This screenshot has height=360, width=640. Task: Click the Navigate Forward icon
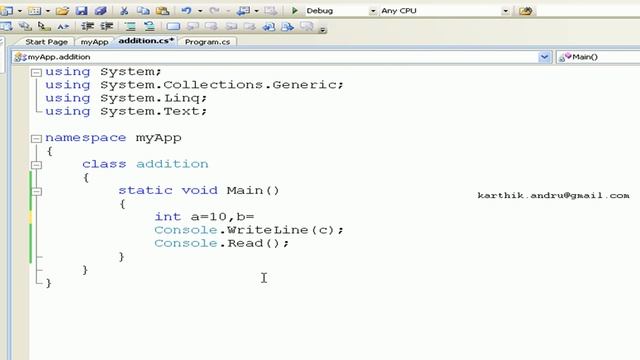coord(270,11)
